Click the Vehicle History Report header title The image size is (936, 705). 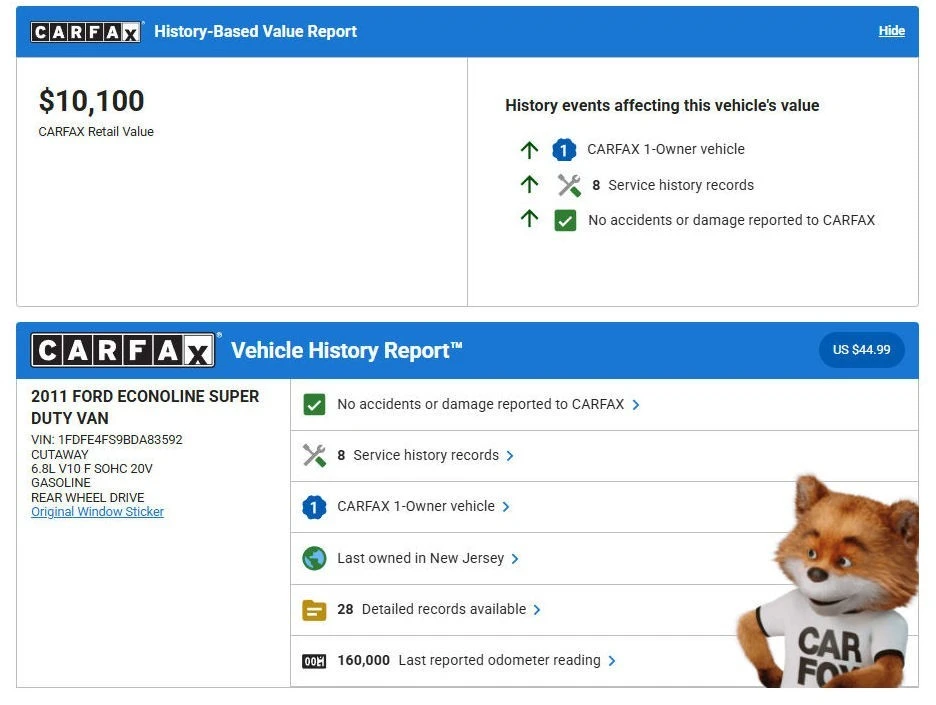(347, 350)
